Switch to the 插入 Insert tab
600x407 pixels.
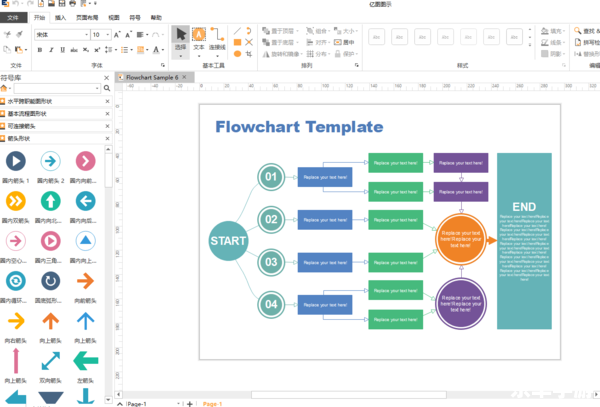tap(60, 18)
